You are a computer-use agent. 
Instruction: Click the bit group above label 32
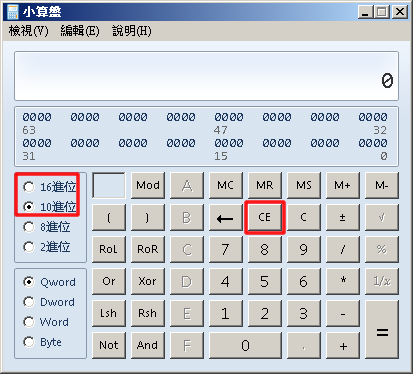point(373,117)
